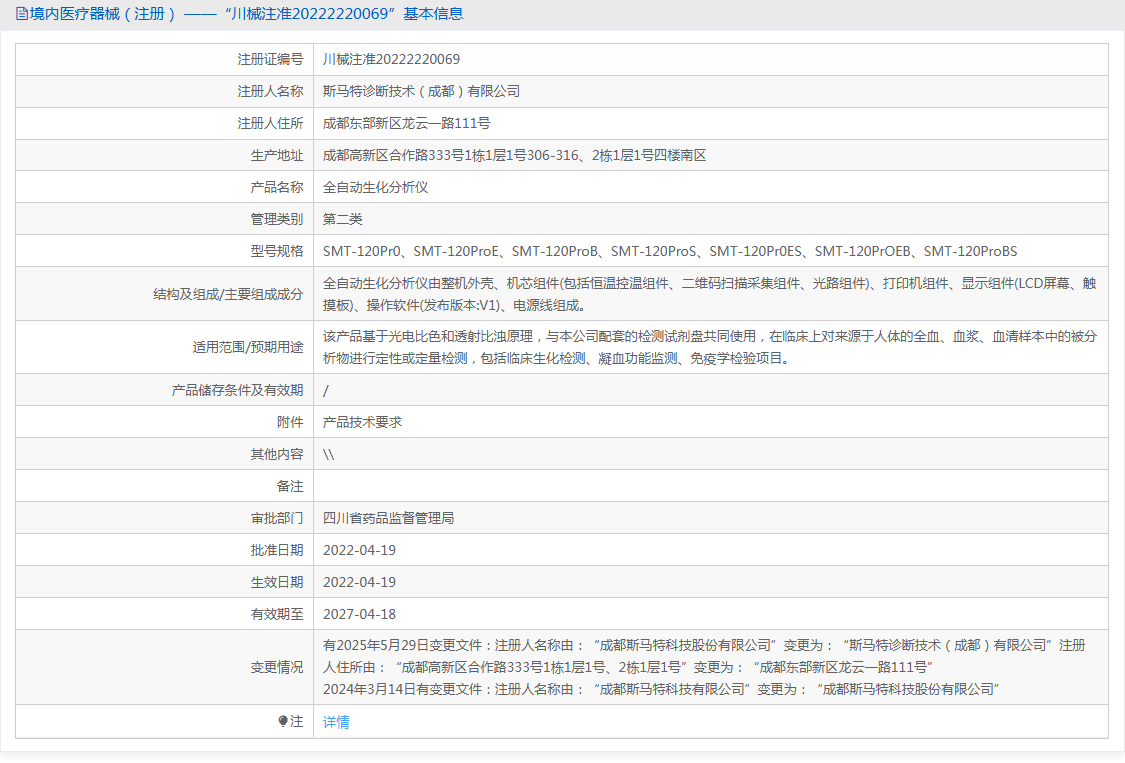Screen dimensions: 1125x763
Task: Click the 注册人住所 label
Action: pyautogui.click(x=270, y=123)
